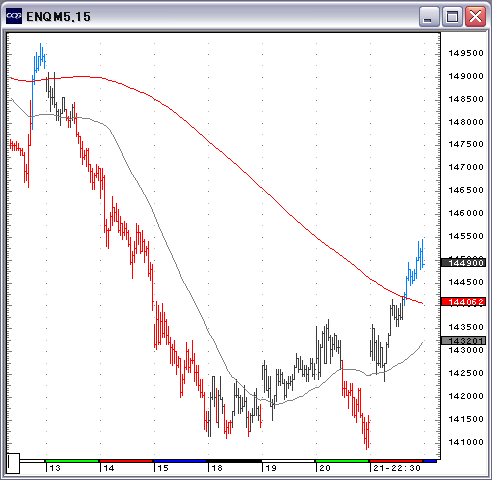492x480 pixels.
Task: Click the 145500 price axis label
Action: tap(466, 236)
